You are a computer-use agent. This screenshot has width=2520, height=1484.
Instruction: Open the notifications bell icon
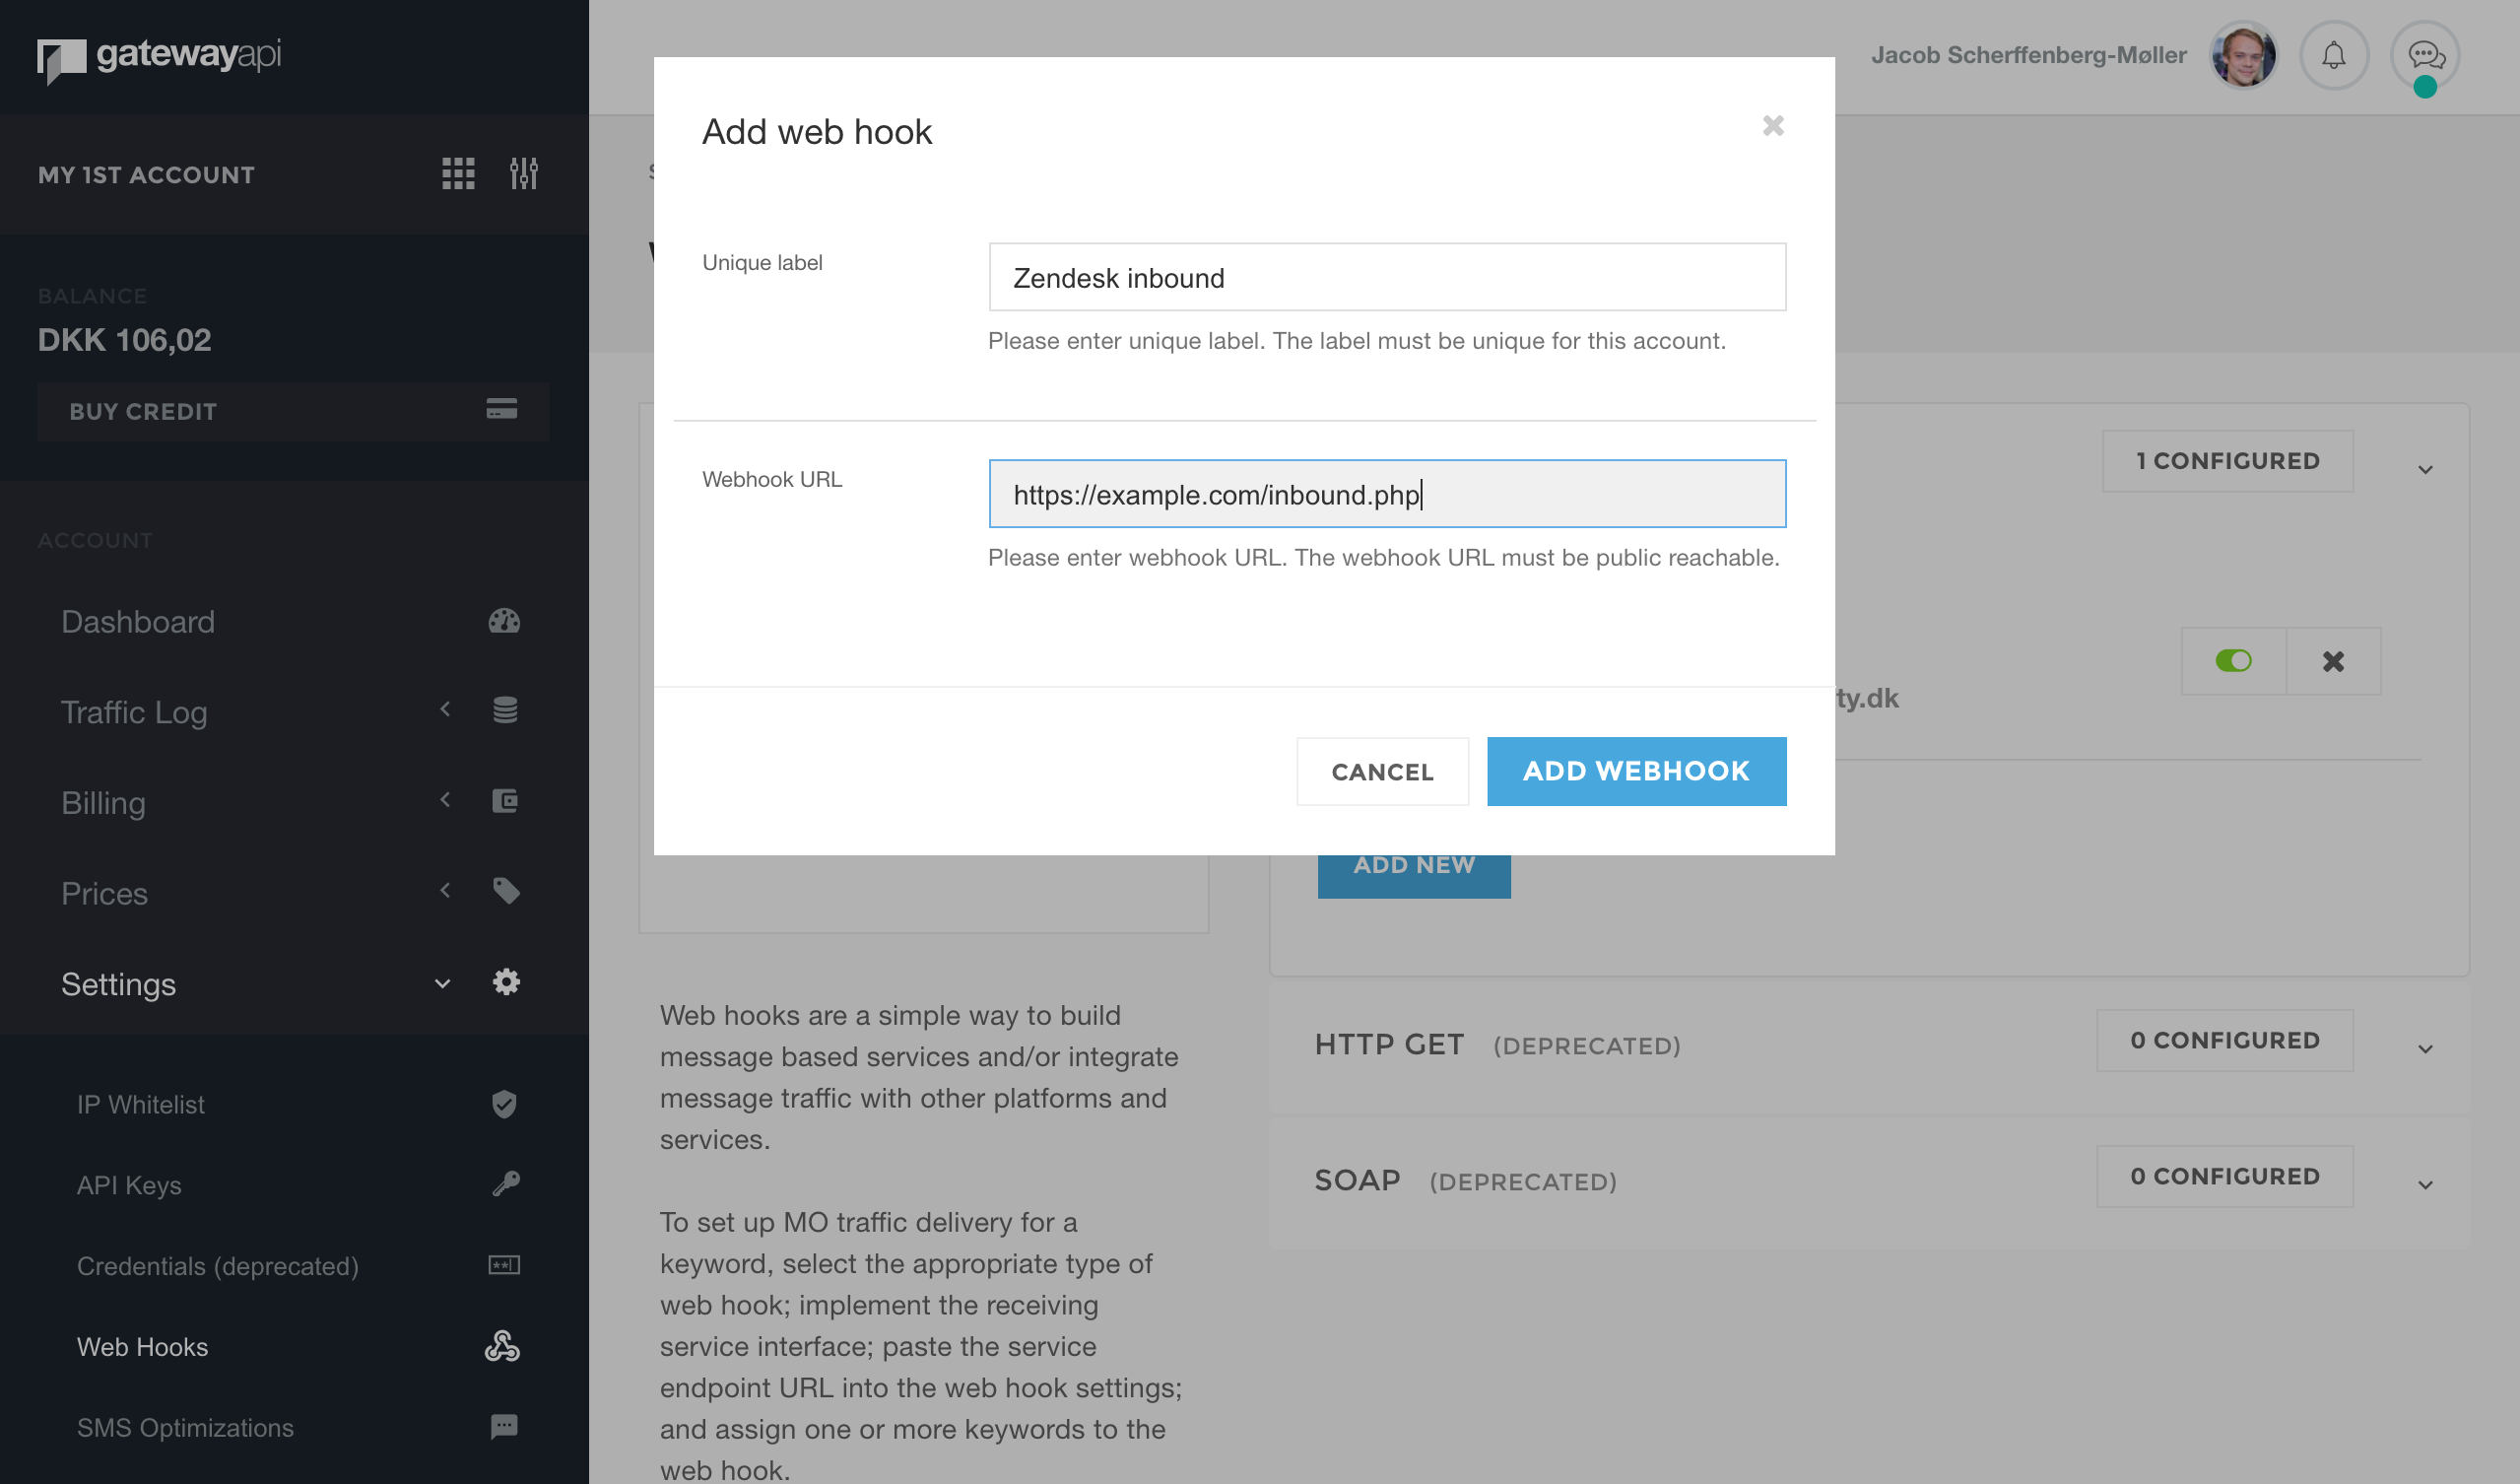[2334, 55]
